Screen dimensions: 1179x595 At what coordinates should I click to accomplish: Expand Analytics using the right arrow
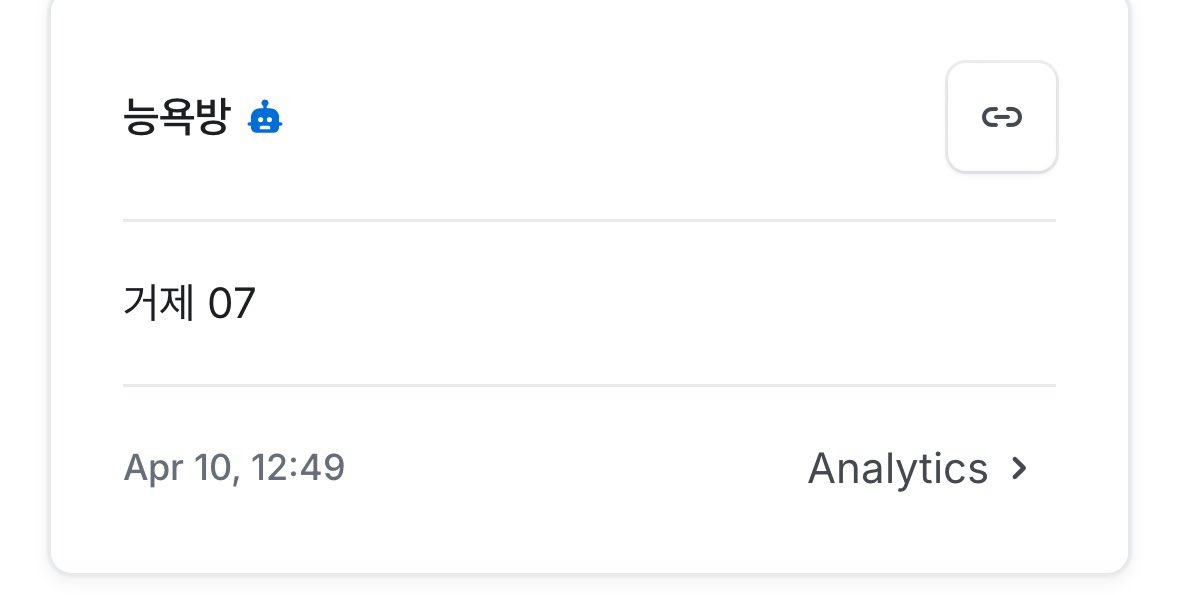1019,468
